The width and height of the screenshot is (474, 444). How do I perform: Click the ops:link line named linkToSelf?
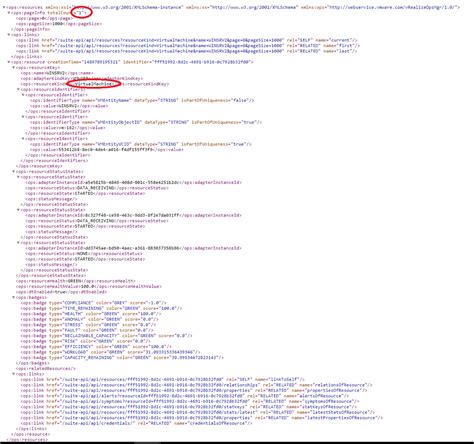[162, 379]
